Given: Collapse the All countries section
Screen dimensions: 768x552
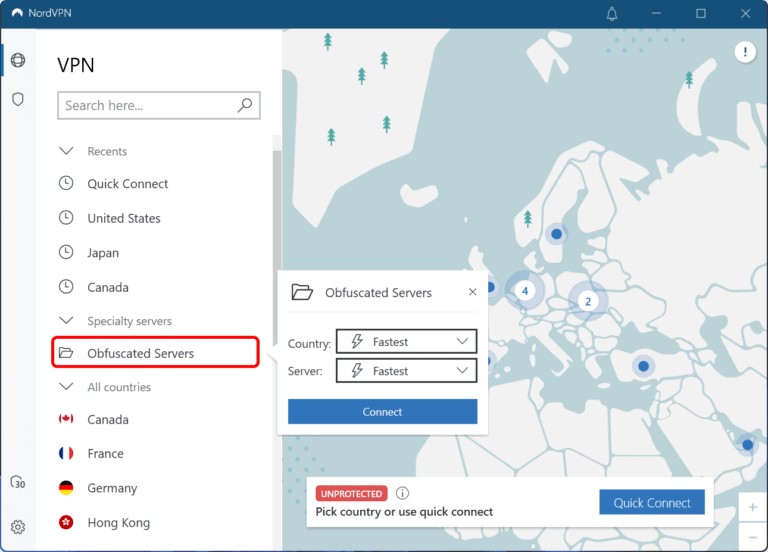Looking at the screenshot, I should coord(67,387).
